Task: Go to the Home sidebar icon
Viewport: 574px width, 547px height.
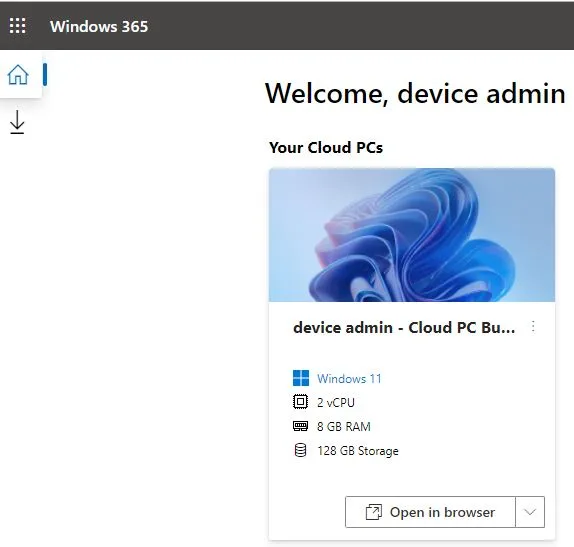Action: 18,75
